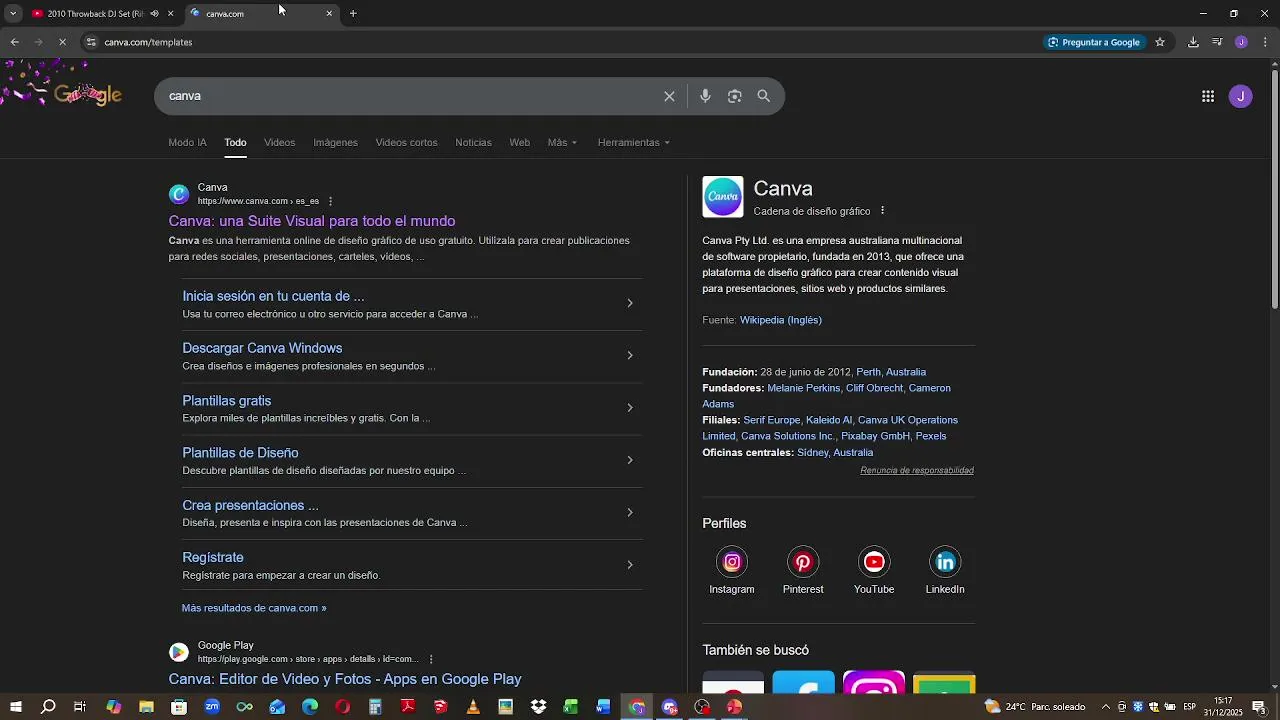The height and width of the screenshot is (720, 1280).
Task: Open Canva's Instagram profile
Action: (732, 562)
